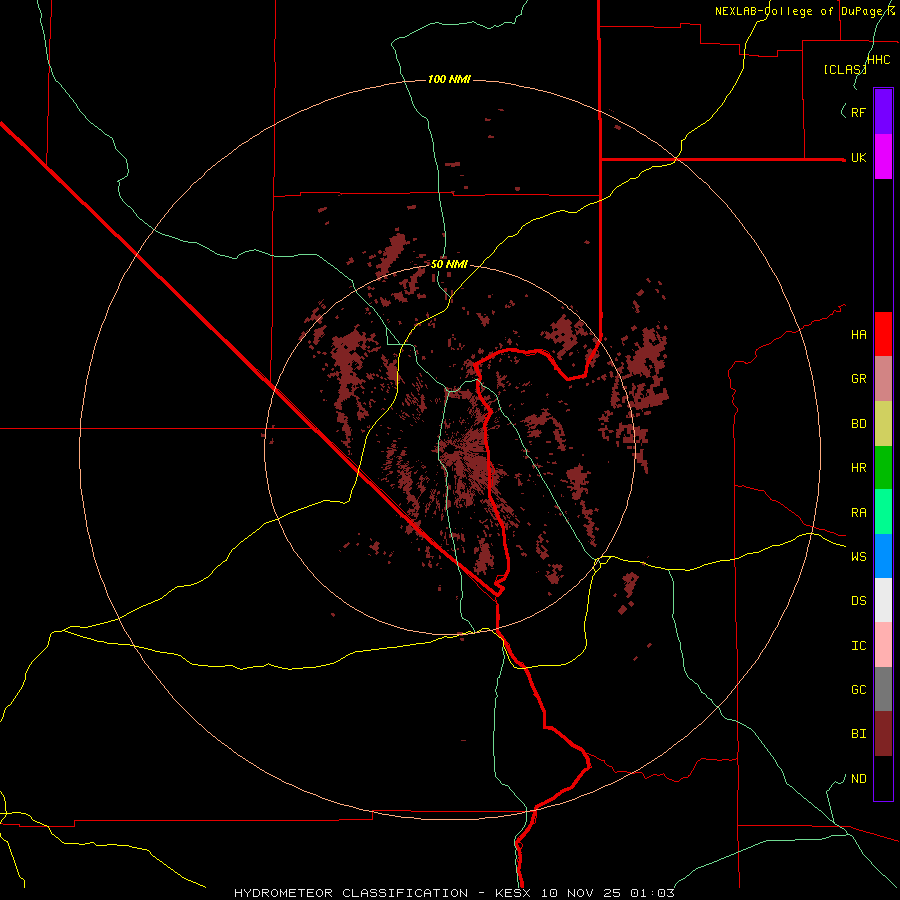Select the yellow BD legend swatch
The height and width of the screenshot is (900, 900).
point(883,424)
